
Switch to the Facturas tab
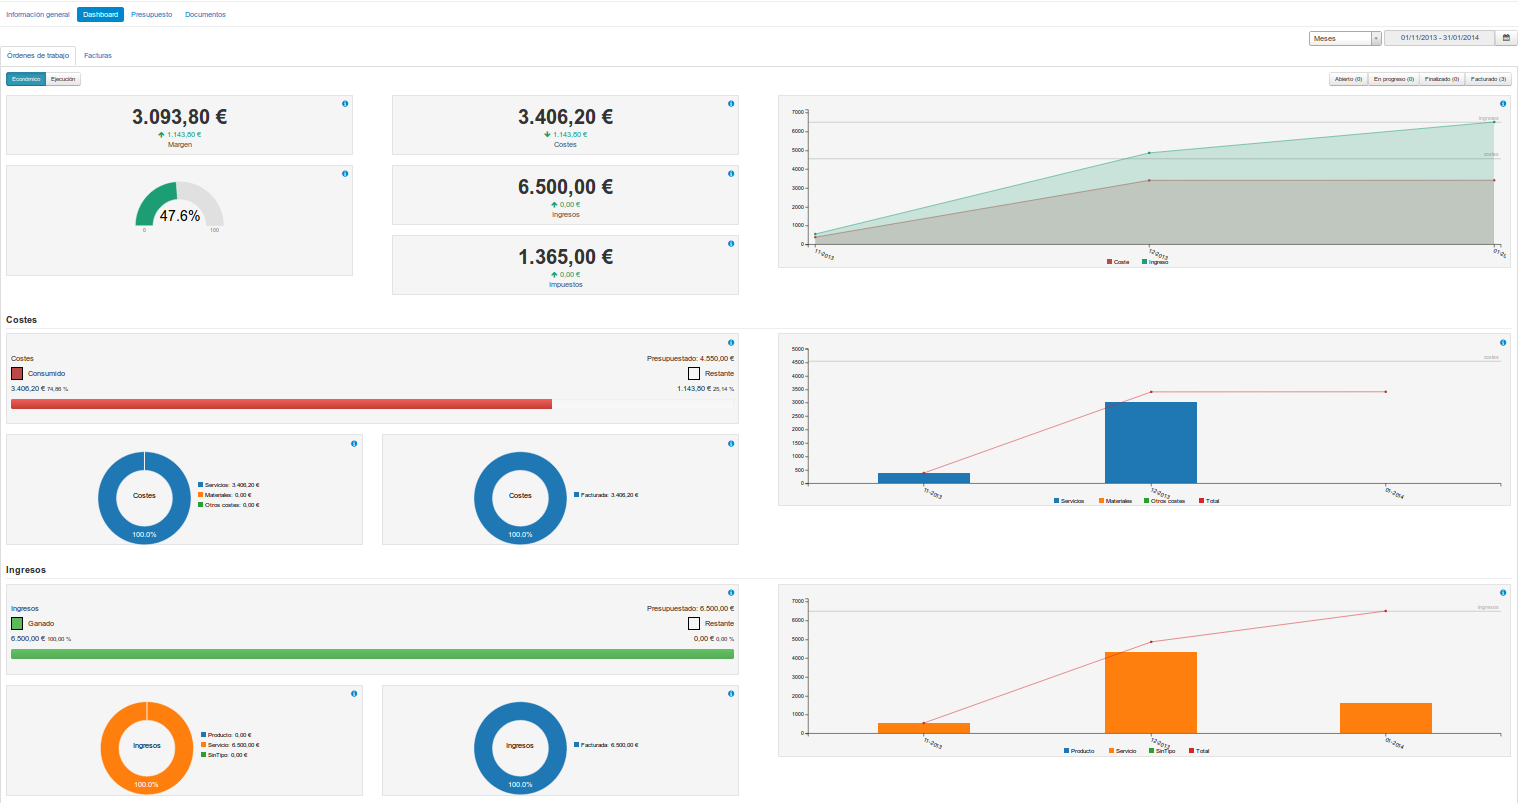pyautogui.click(x=98, y=56)
